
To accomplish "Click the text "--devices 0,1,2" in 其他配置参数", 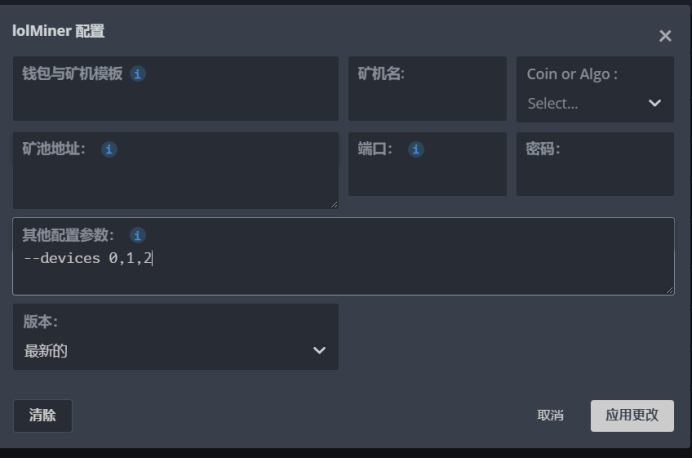I will [87, 259].
